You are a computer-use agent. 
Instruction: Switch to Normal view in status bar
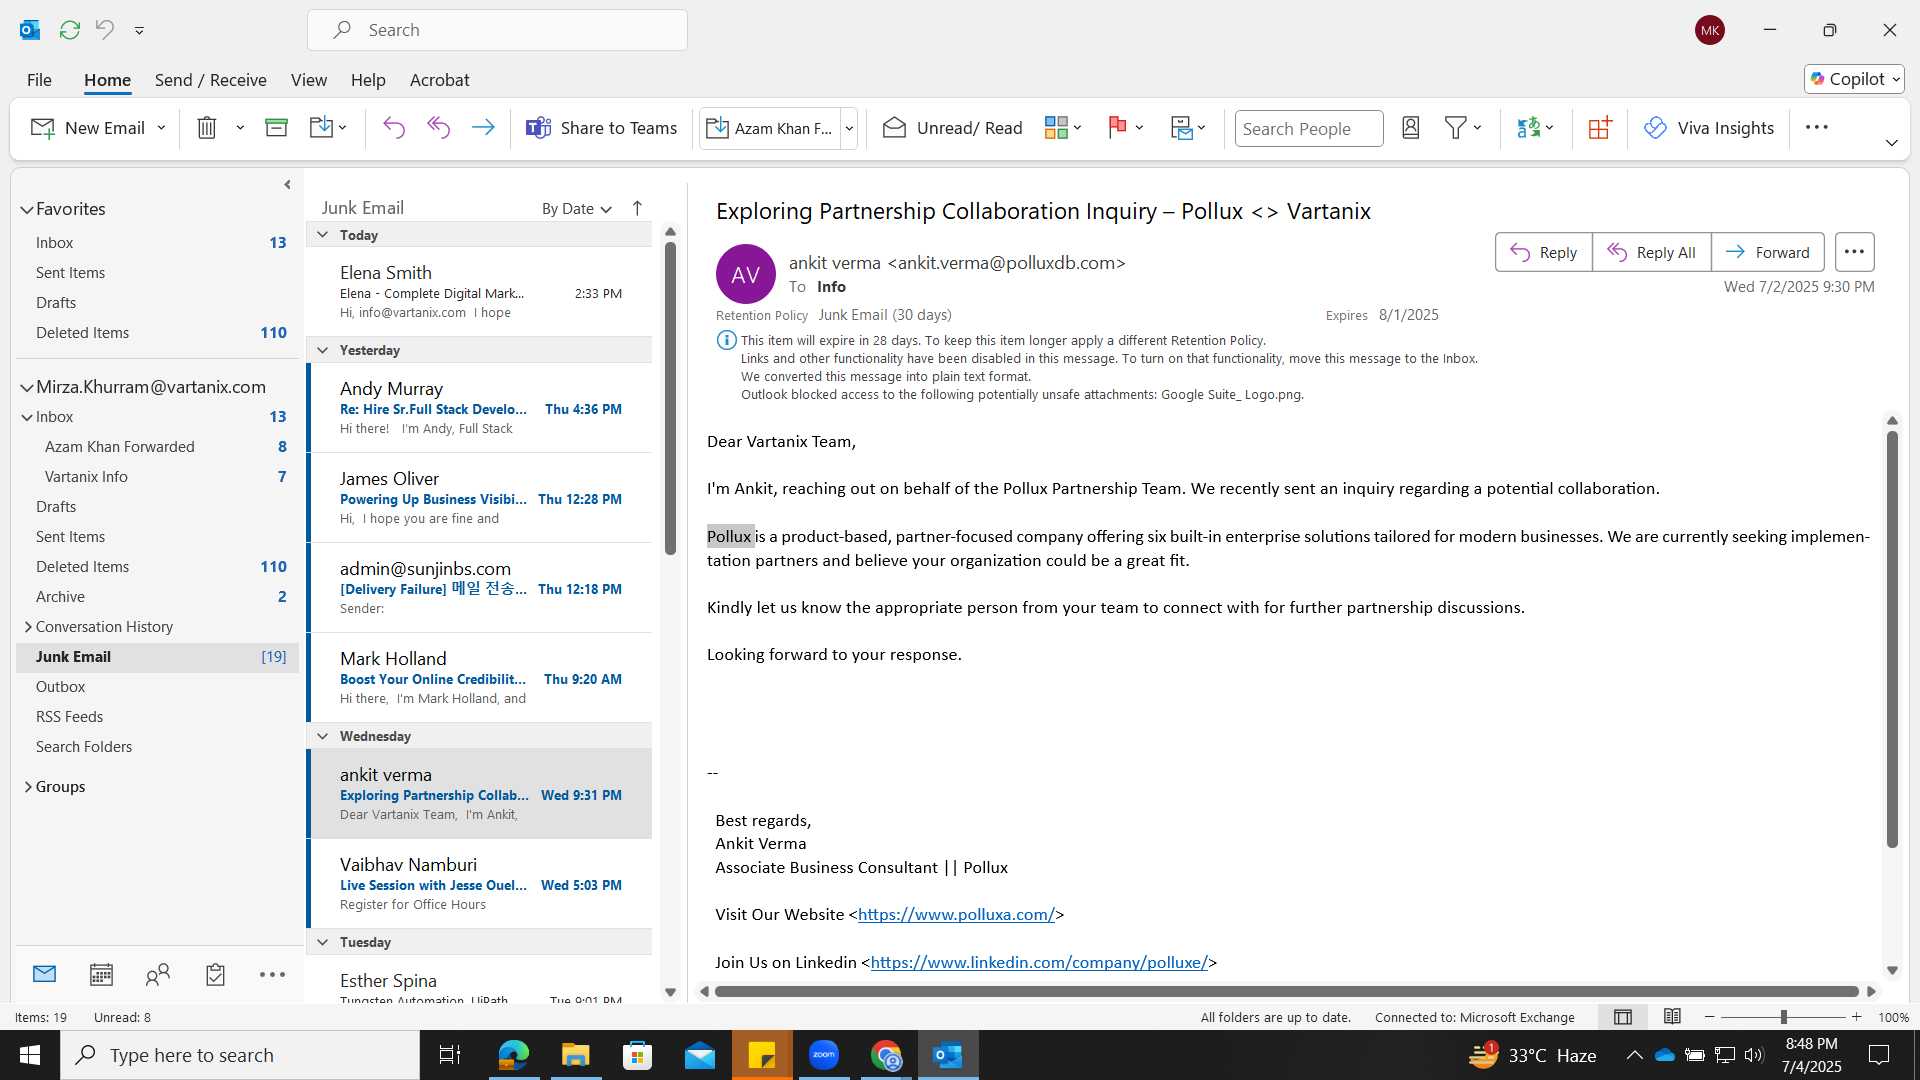pyautogui.click(x=1623, y=1017)
